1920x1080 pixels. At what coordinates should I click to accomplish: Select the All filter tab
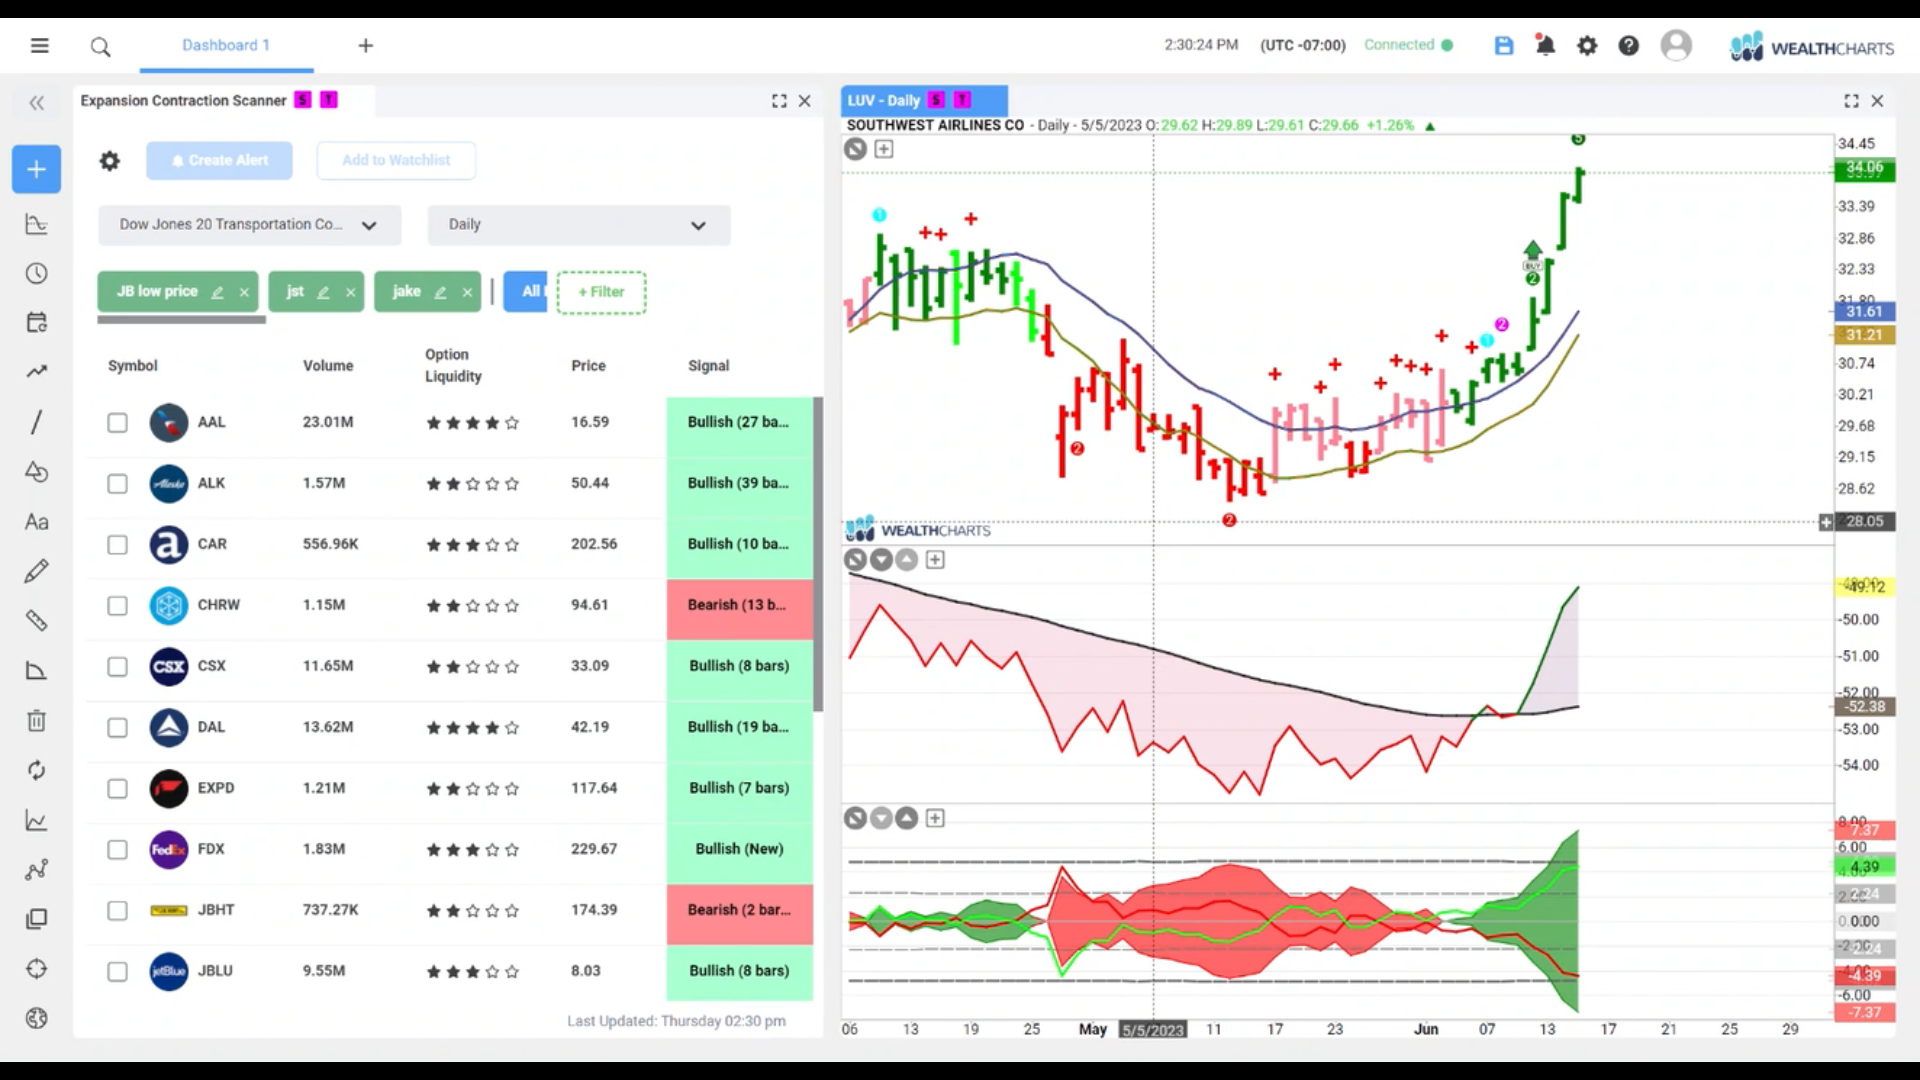526,292
